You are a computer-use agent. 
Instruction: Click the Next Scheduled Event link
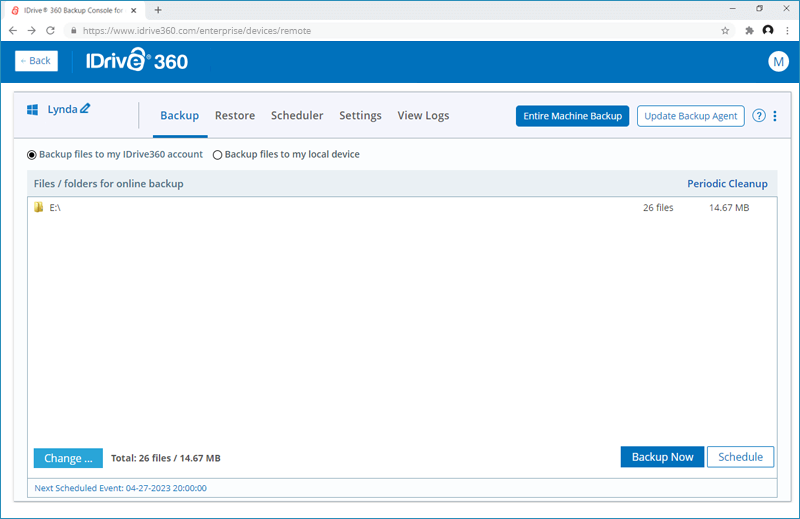click(x=120, y=488)
